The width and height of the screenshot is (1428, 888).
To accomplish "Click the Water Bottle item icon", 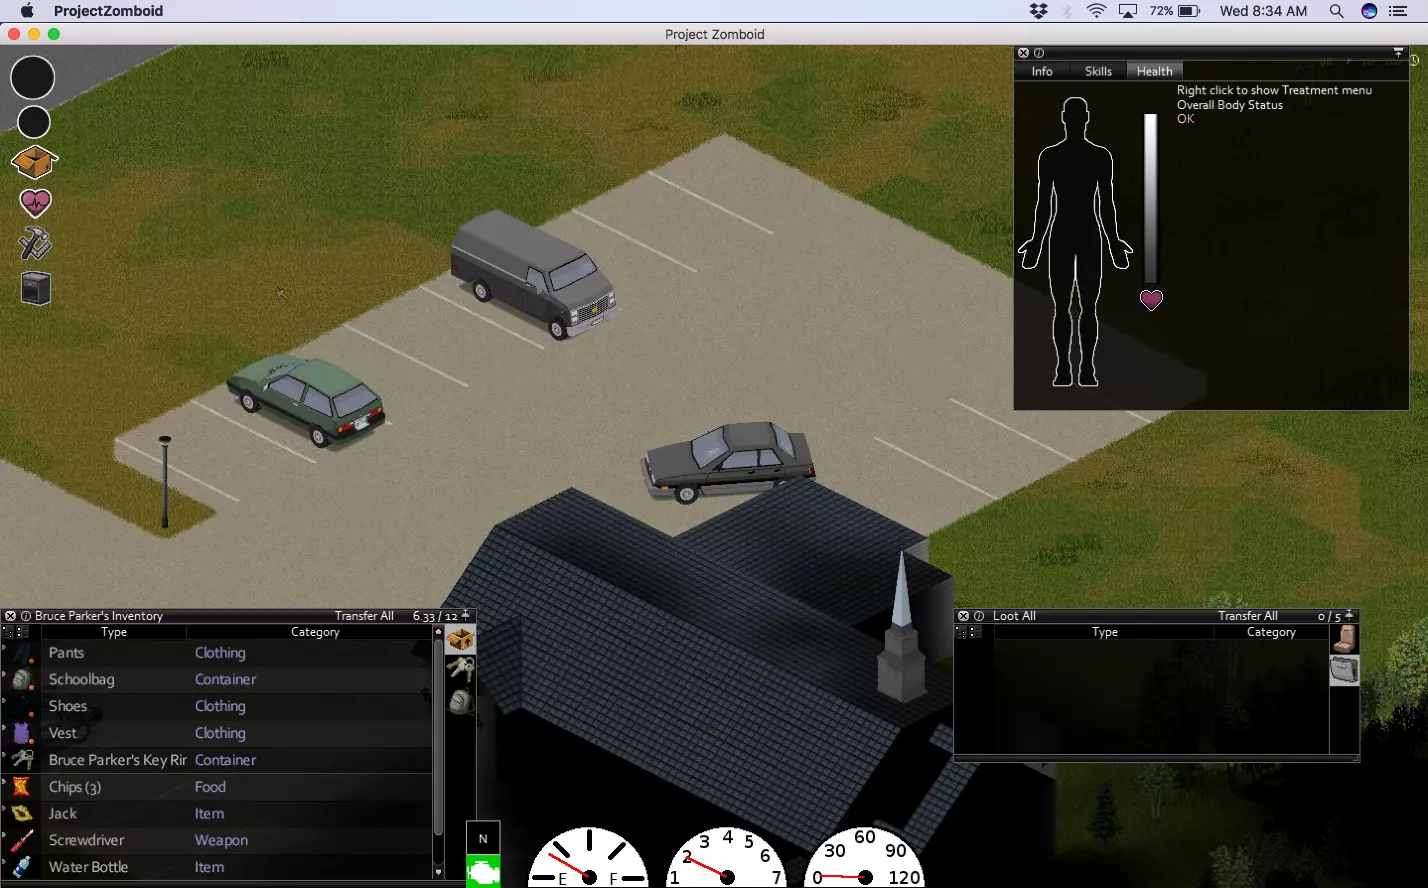I will coord(21,867).
